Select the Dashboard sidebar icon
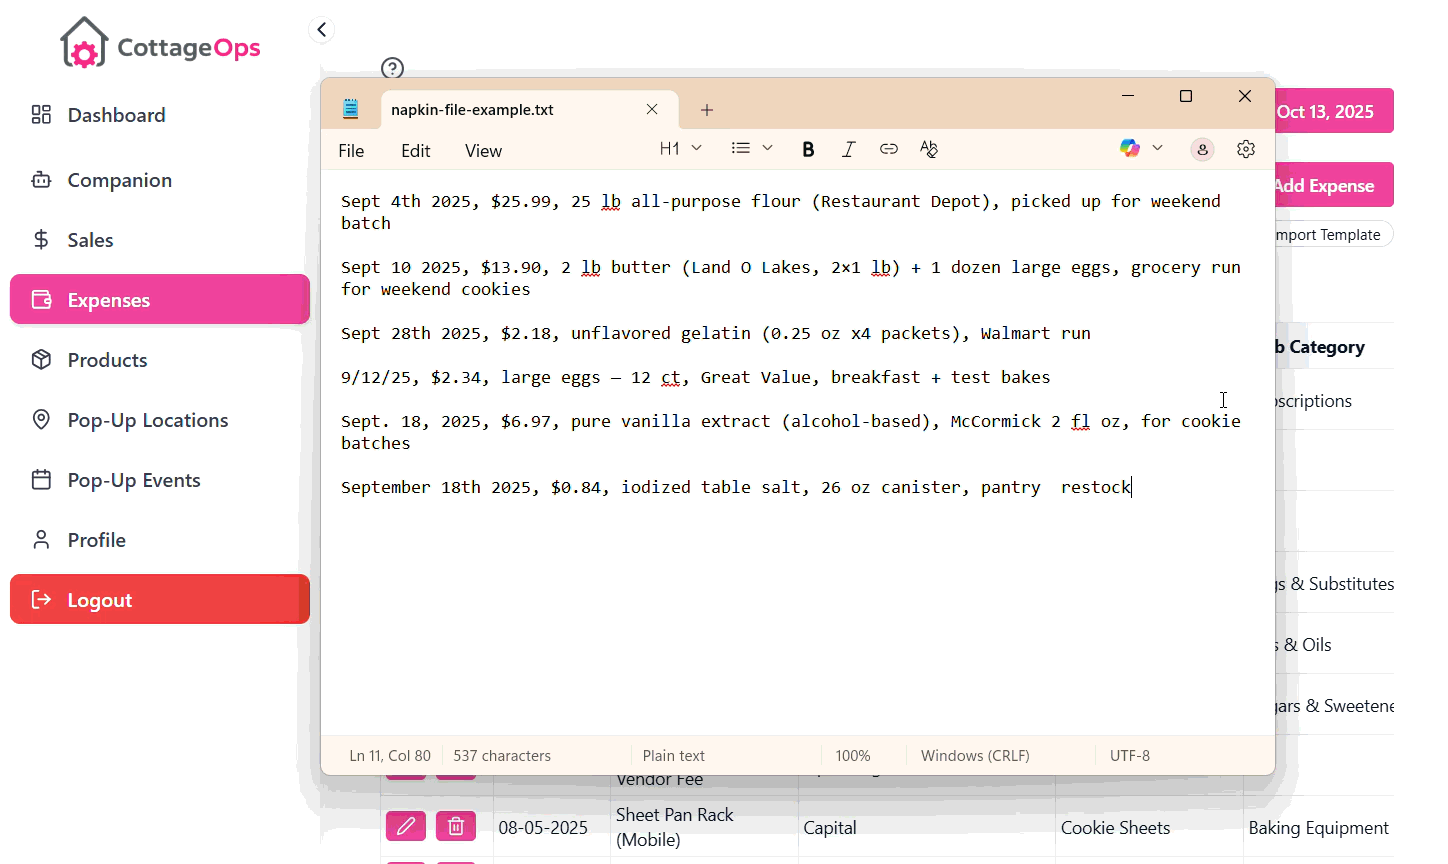 coord(40,114)
